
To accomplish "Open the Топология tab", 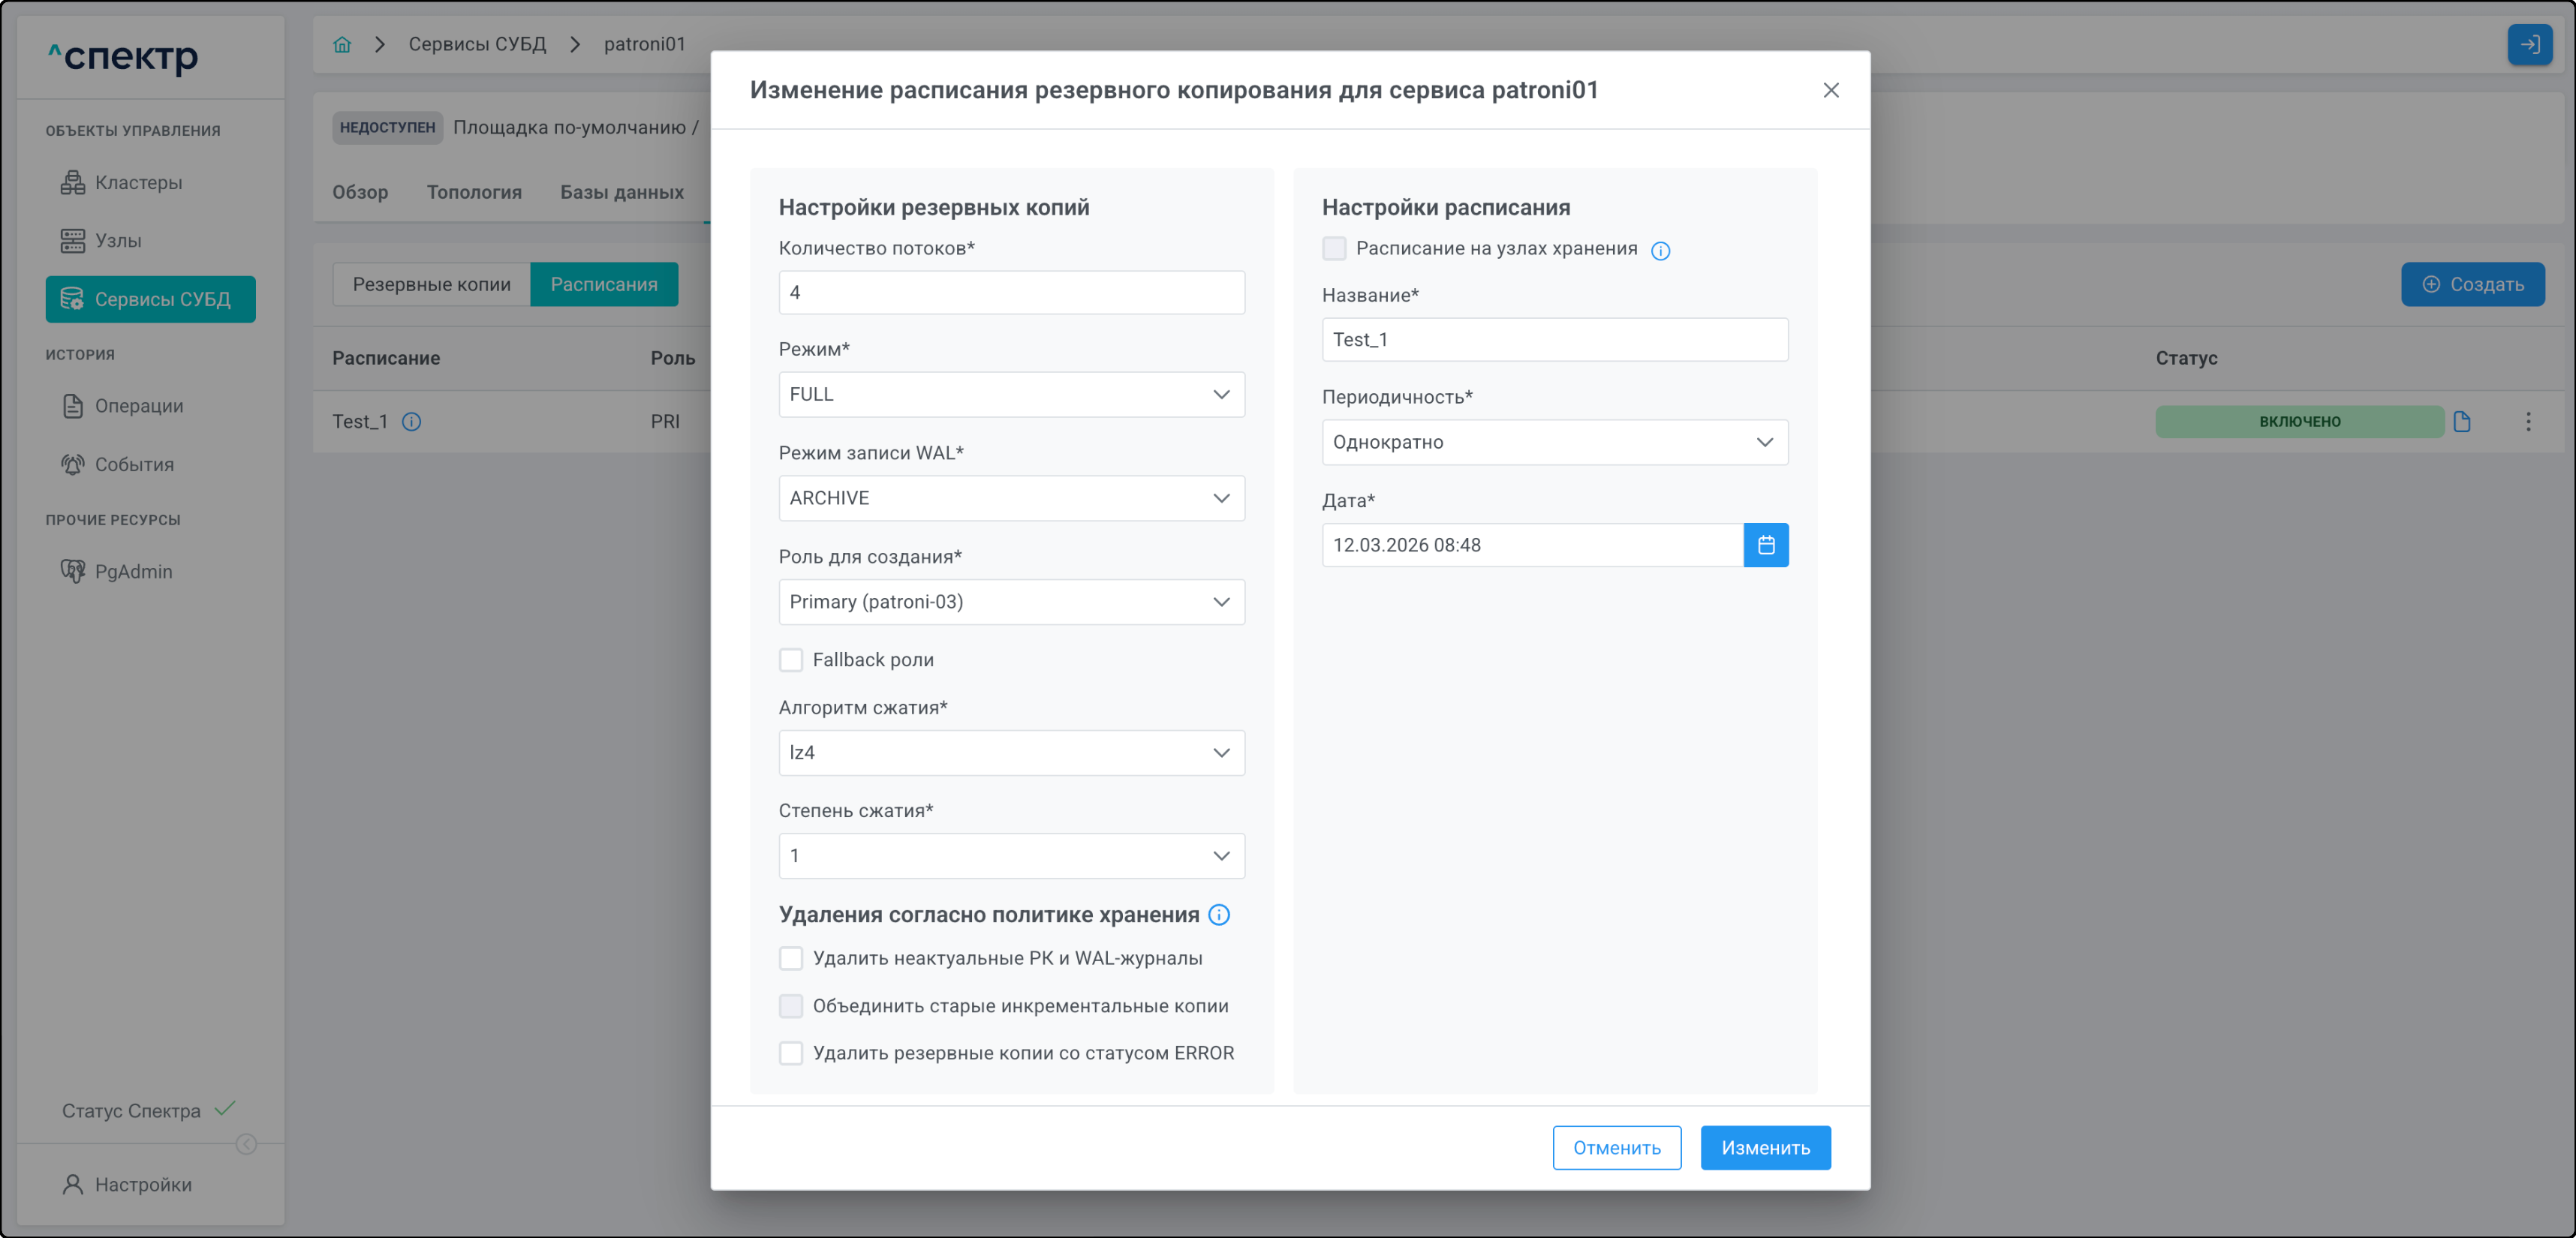I will point(474,192).
